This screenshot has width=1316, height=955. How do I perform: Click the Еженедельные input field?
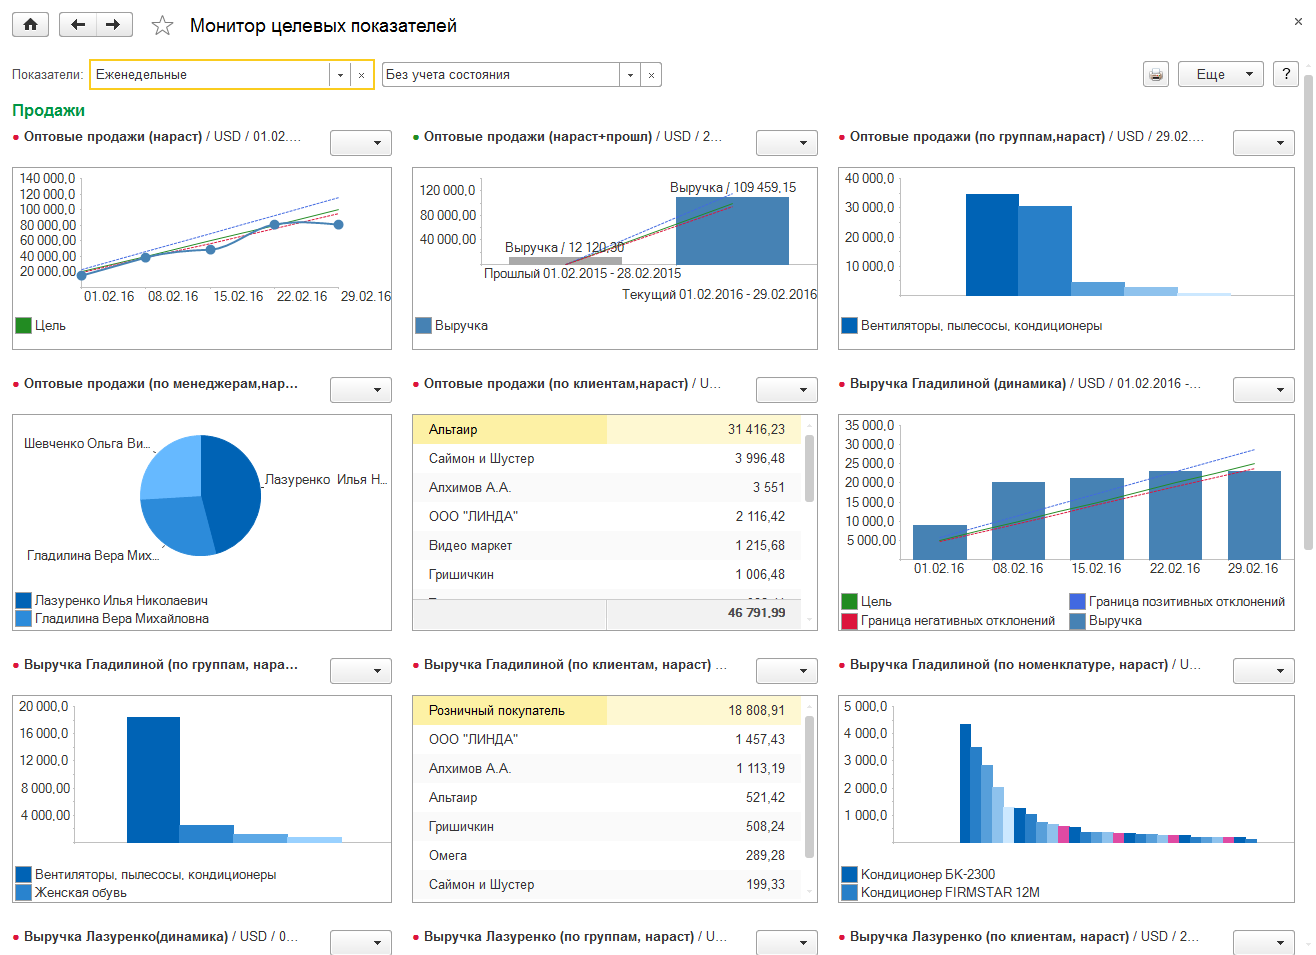tap(210, 75)
